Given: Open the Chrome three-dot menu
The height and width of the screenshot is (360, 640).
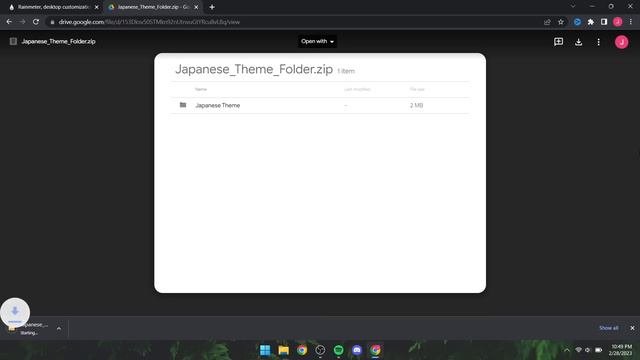Looking at the screenshot, I should click(631, 22).
